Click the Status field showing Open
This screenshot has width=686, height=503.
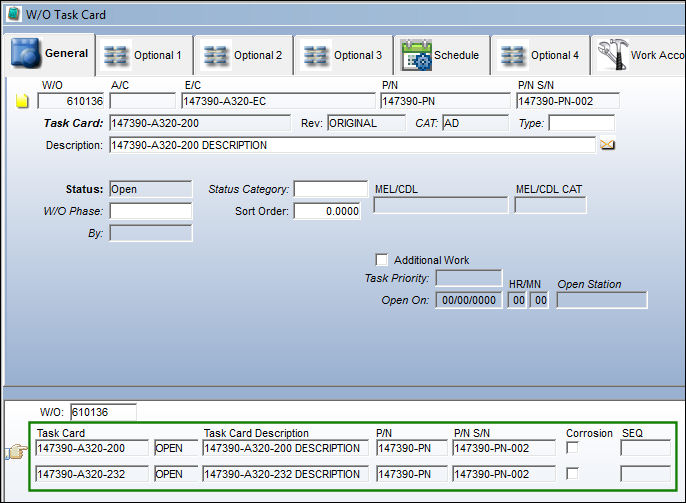[150, 189]
